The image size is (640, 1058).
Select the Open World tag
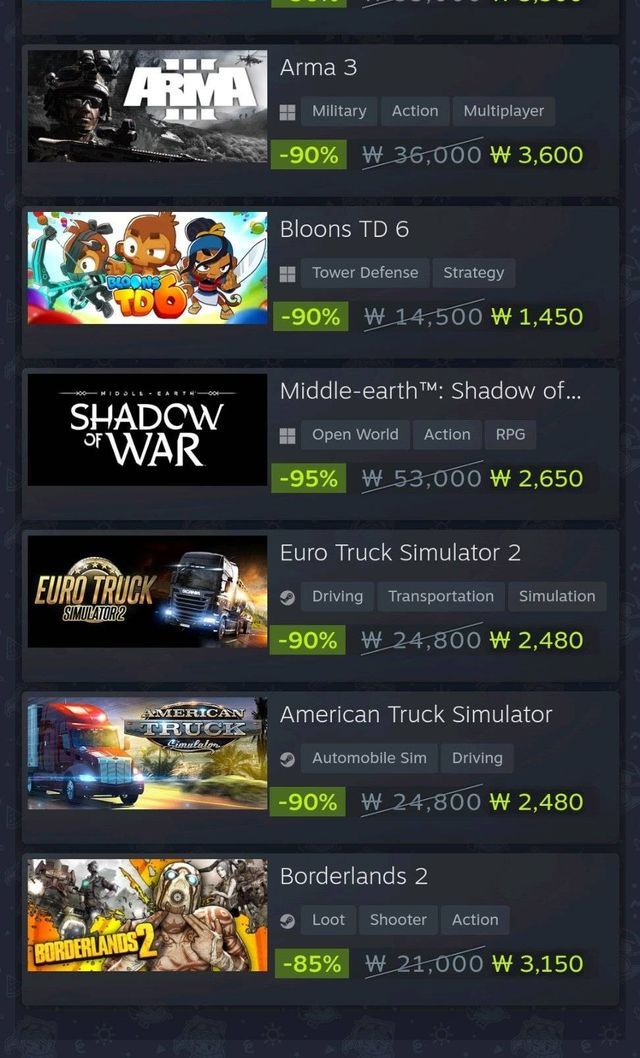click(x=355, y=435)
